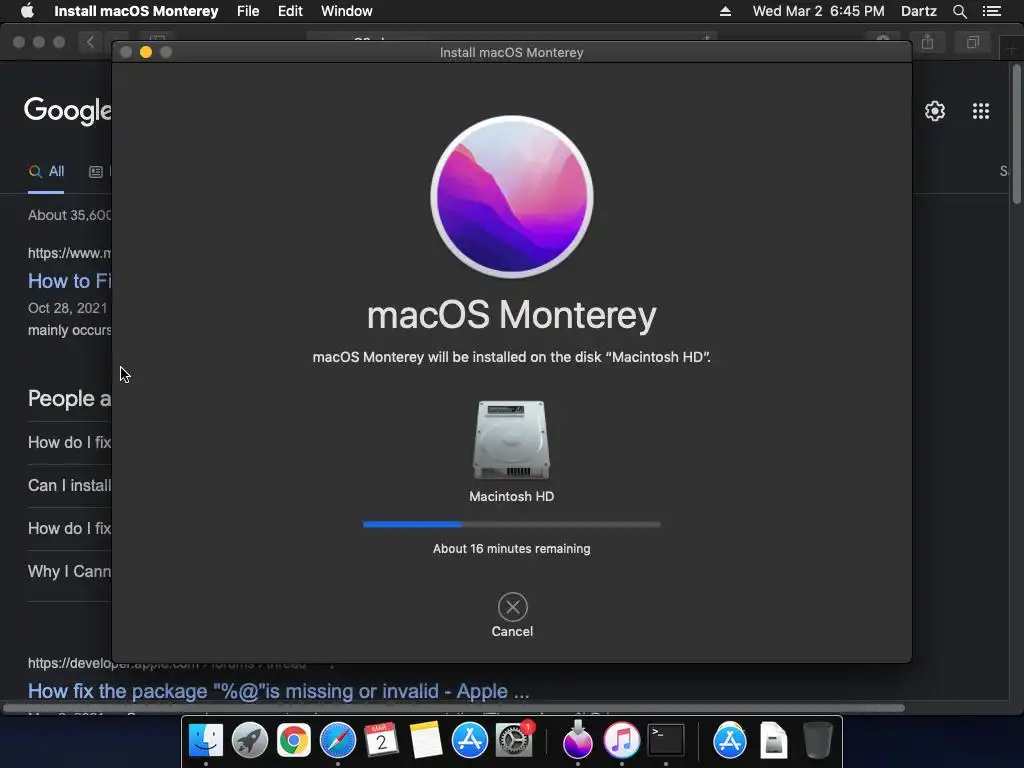This screenshot has width=1024, height=768.
Task: Open Finder from the Dock
Action: (206, 741)
